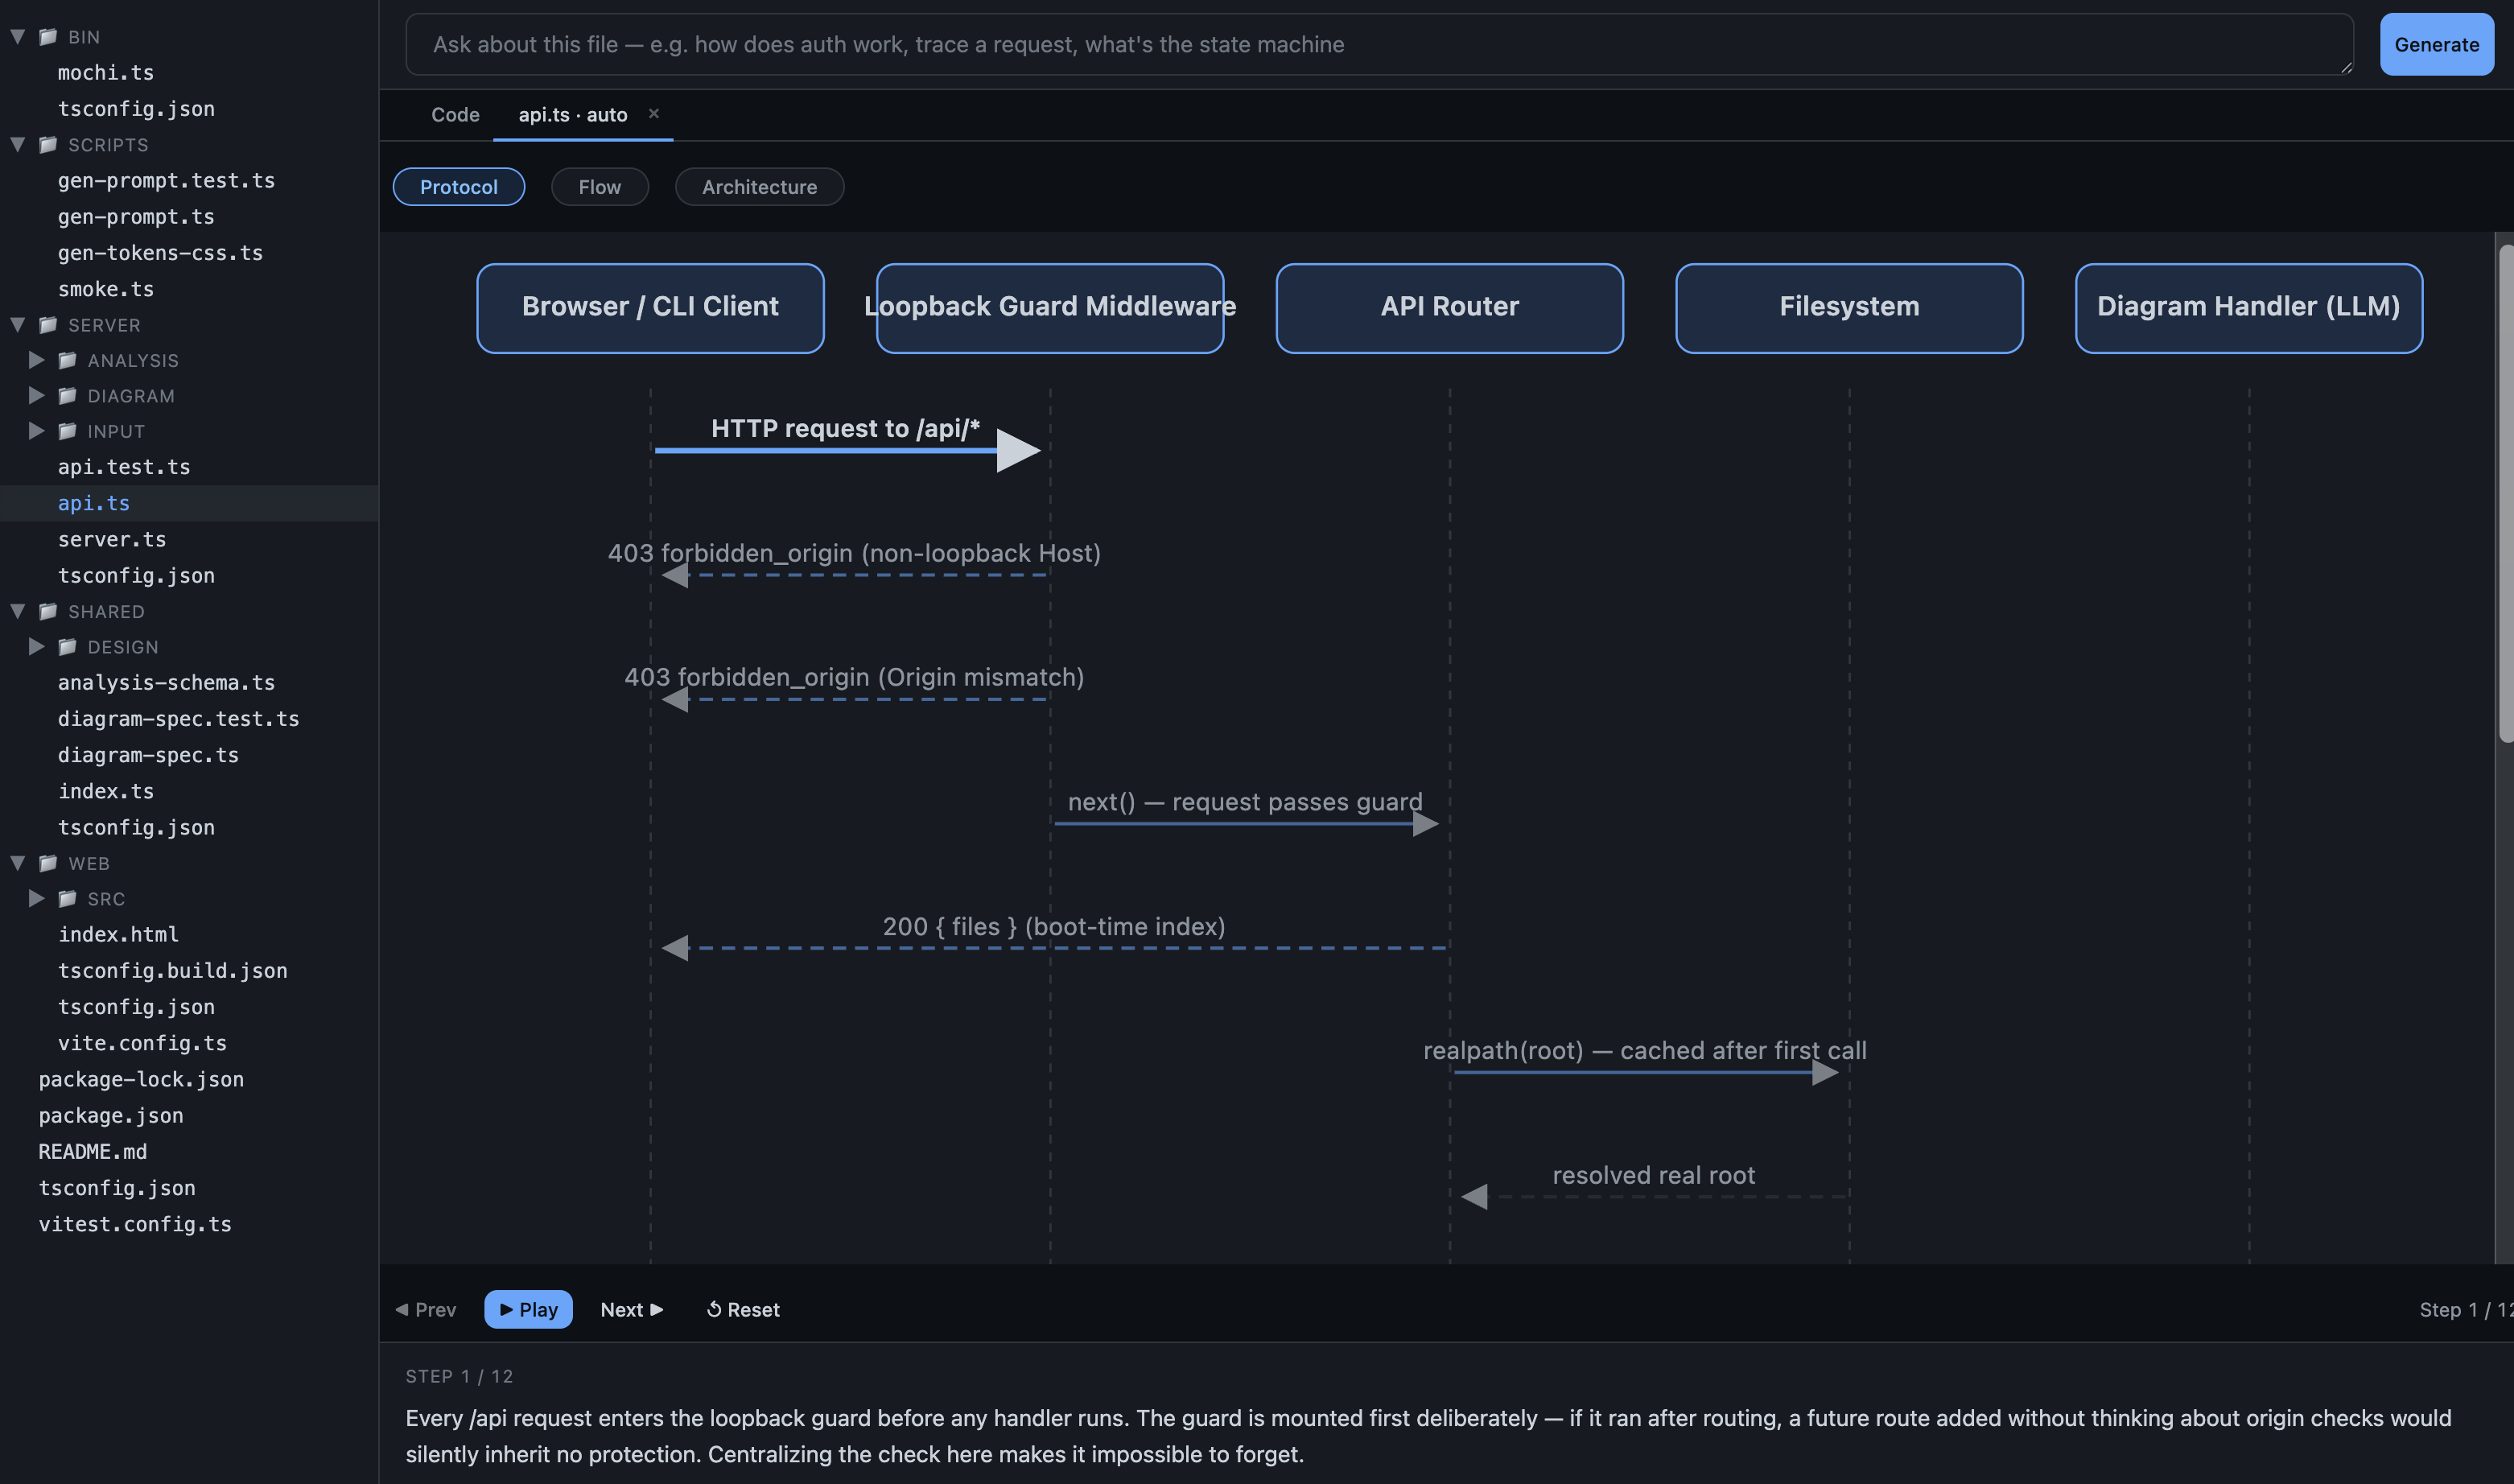Reset the diagram steps

(743, 1309)
